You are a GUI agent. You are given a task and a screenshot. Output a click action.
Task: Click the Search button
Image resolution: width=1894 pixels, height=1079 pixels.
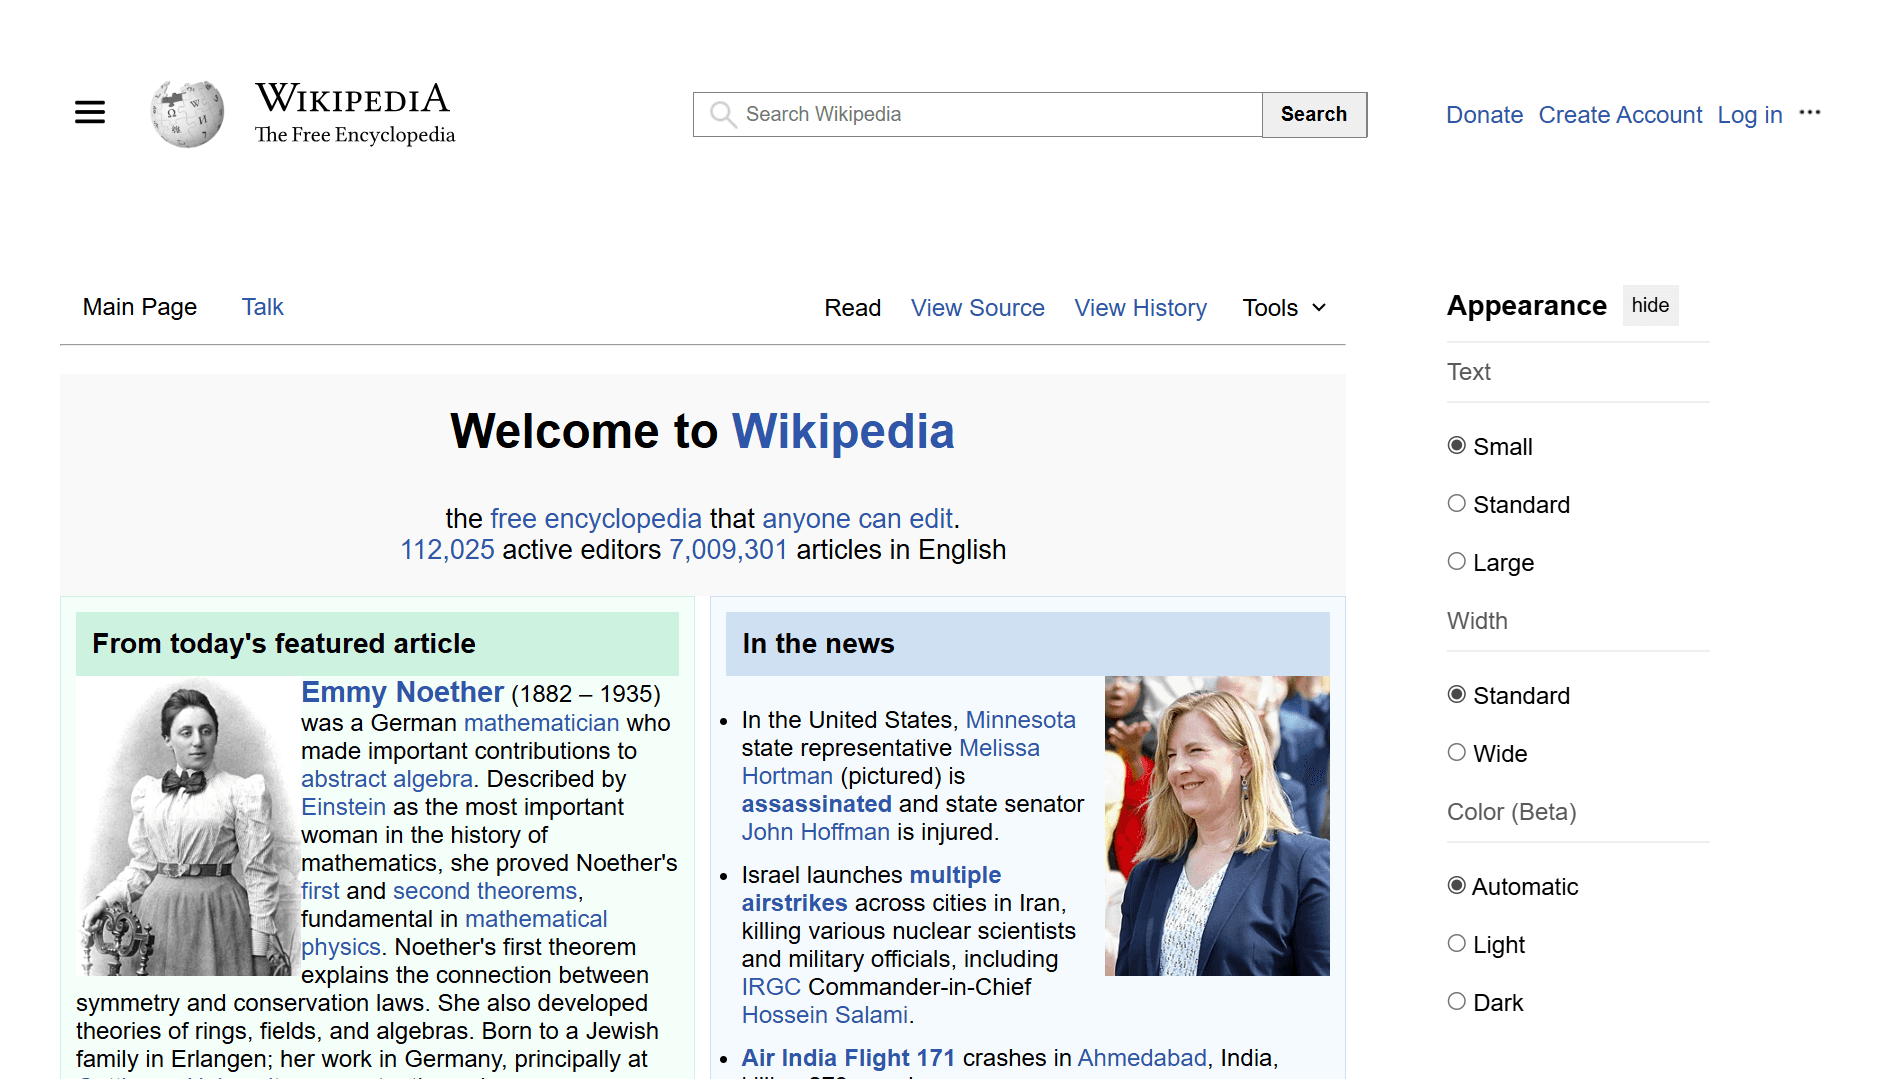pos(1313,114)
